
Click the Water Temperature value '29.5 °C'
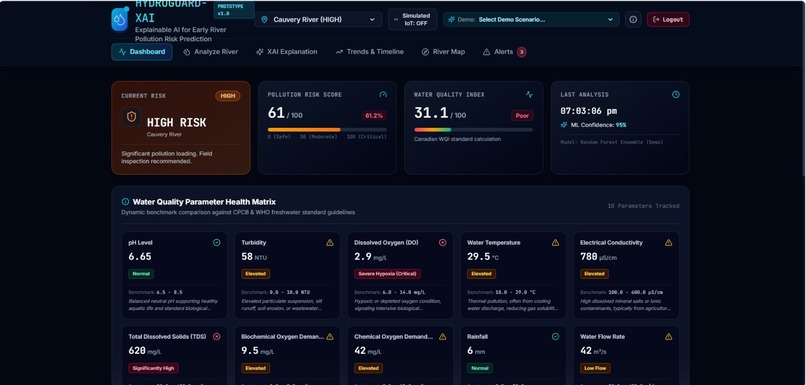click(x=483, y=256)
